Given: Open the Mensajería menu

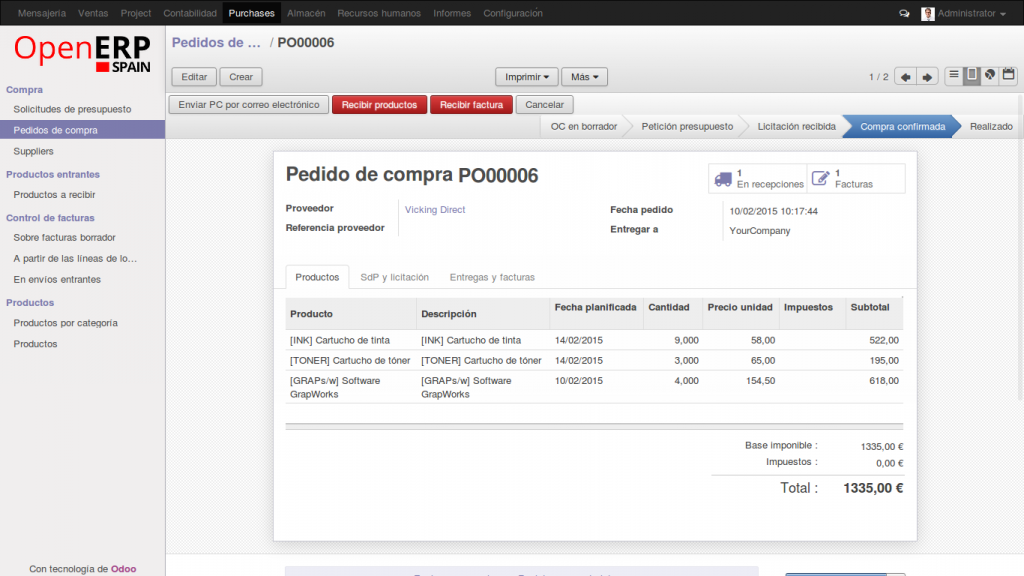Looking at the screenshot, I should (42, 13).
